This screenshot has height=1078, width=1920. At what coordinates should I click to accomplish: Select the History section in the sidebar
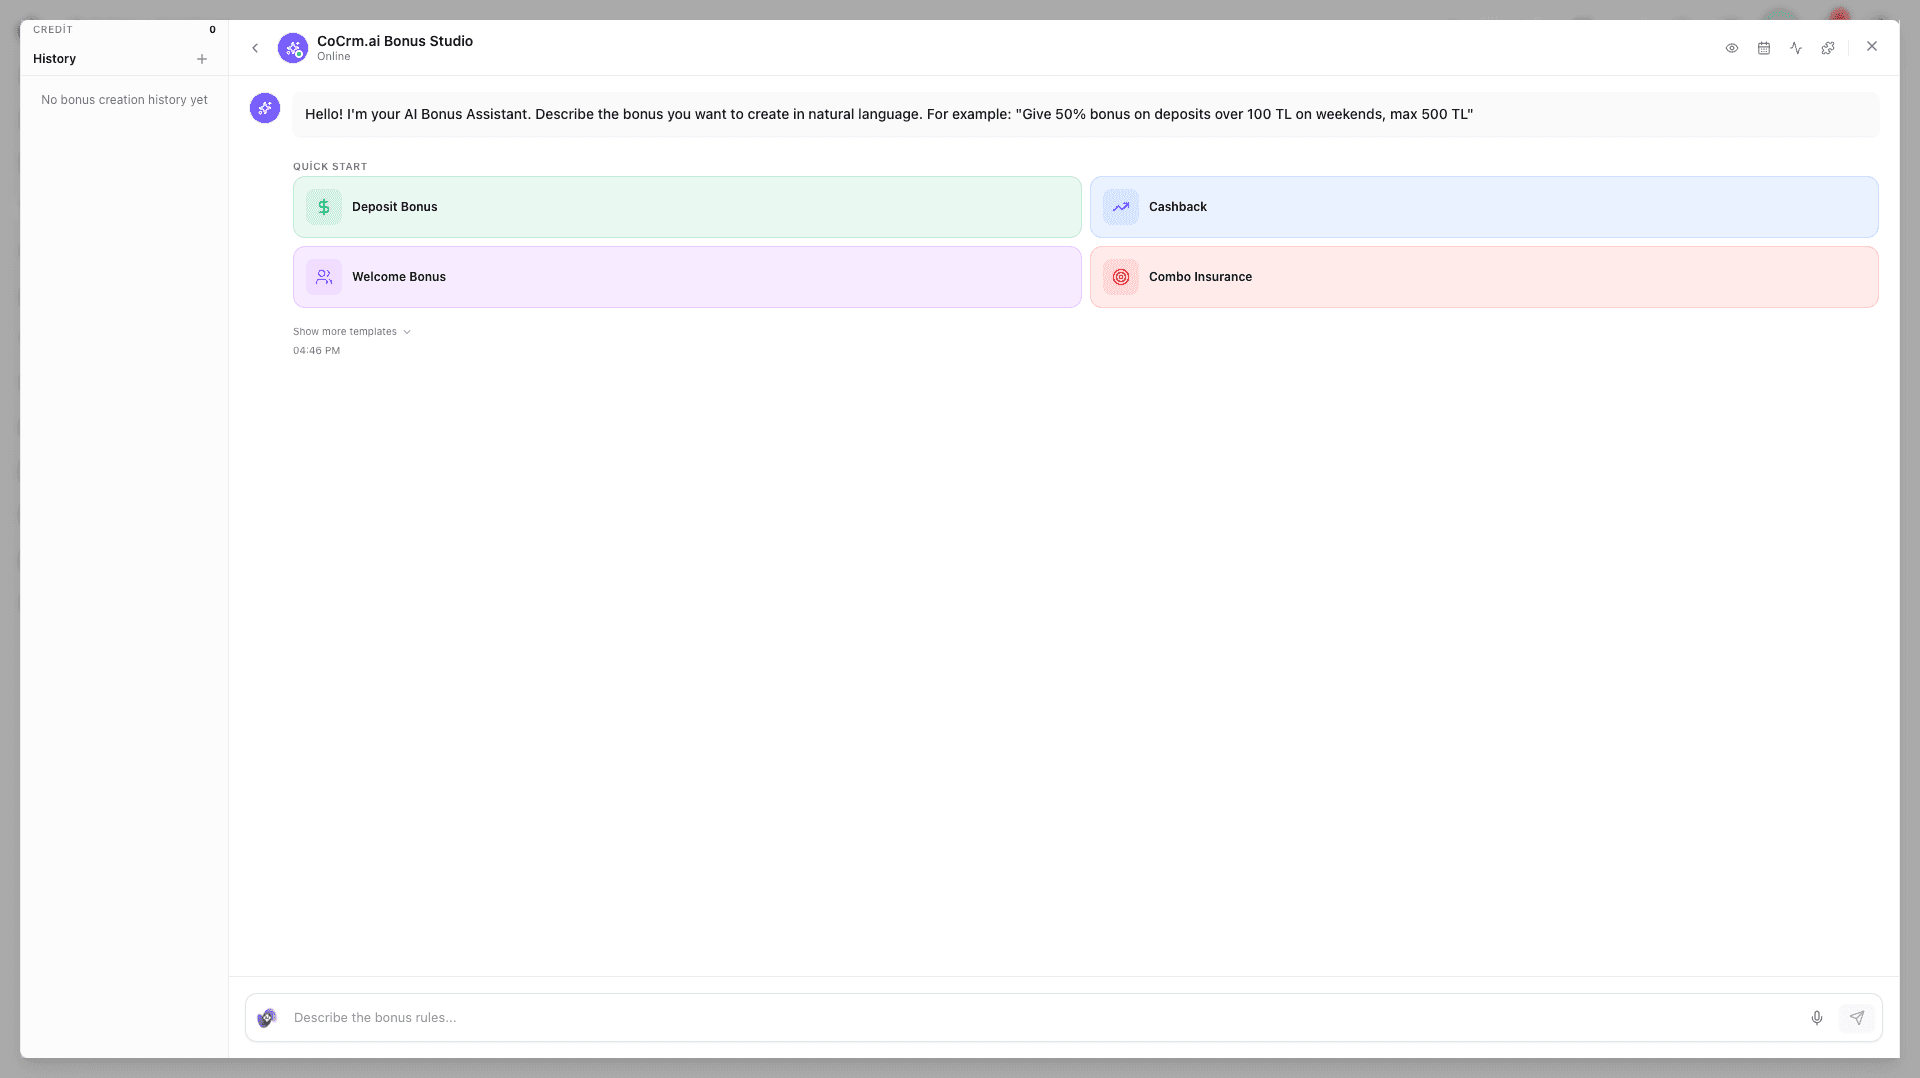pos(55,59)
